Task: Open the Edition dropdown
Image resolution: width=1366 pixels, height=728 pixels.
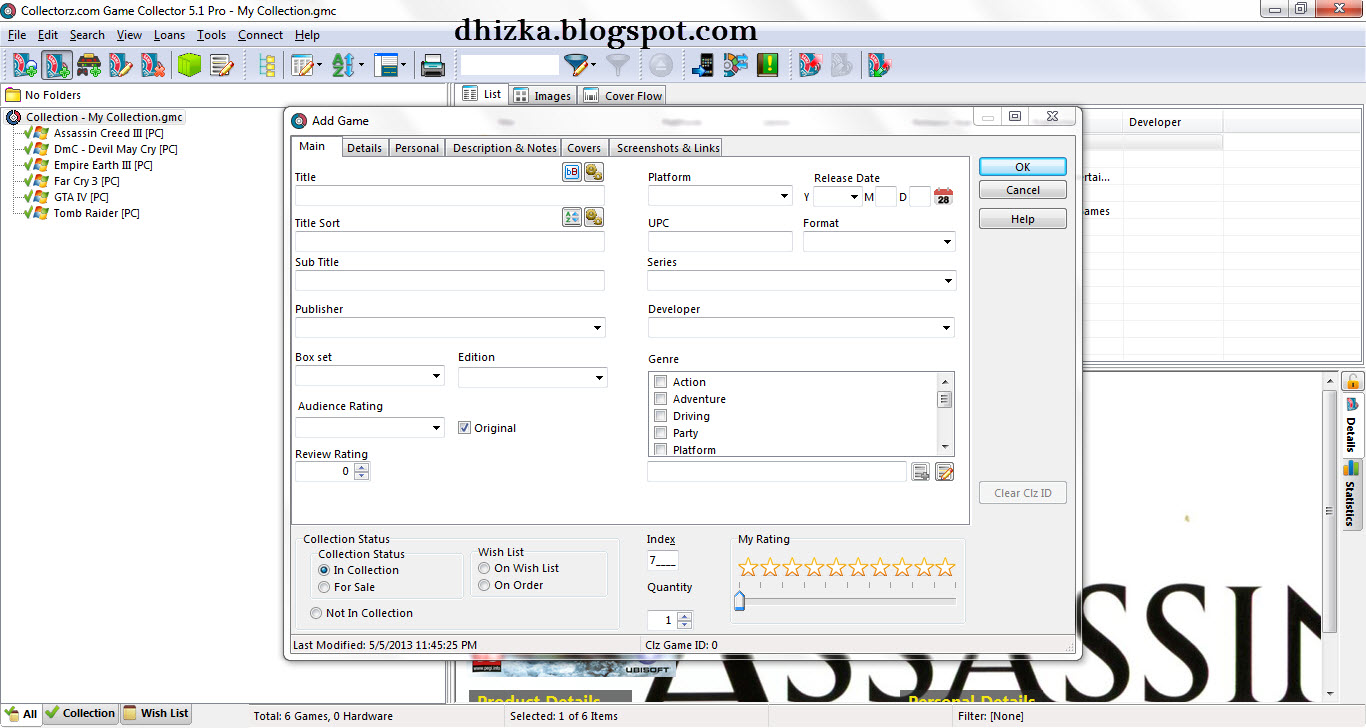Action: point(599,378)
